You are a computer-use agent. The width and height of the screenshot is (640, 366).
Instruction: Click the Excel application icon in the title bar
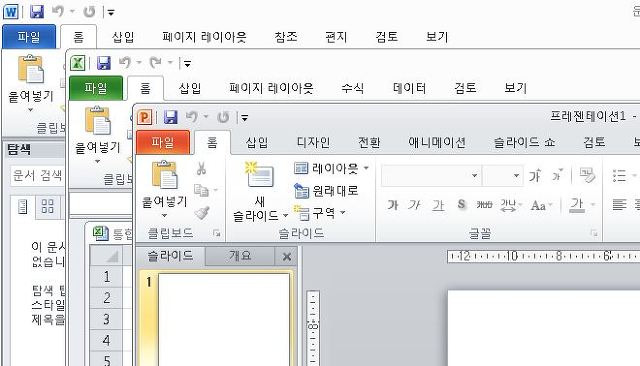(78, 63)
